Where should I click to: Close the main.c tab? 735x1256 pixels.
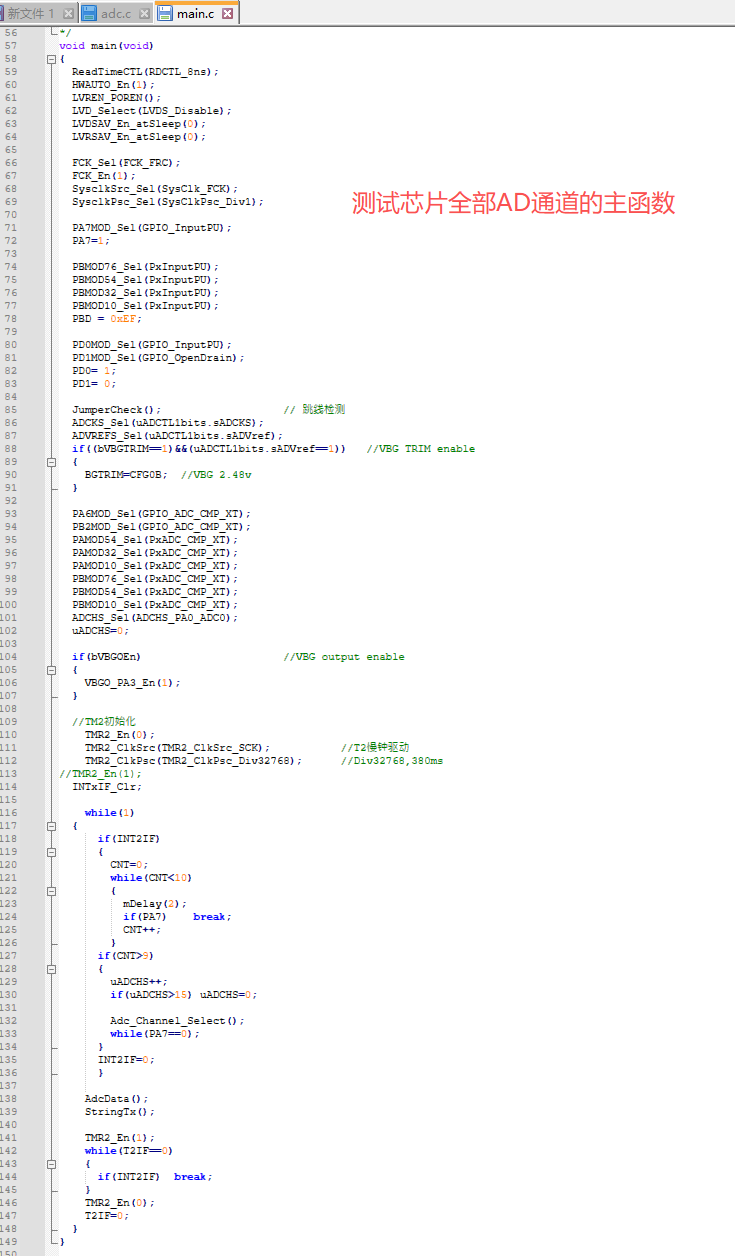(228, 13)
